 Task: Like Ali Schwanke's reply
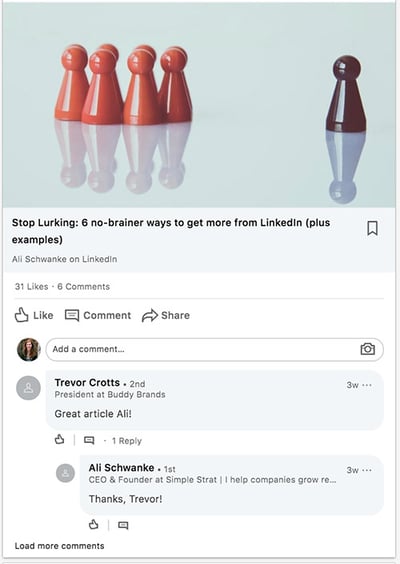click(x=94, y=524)
